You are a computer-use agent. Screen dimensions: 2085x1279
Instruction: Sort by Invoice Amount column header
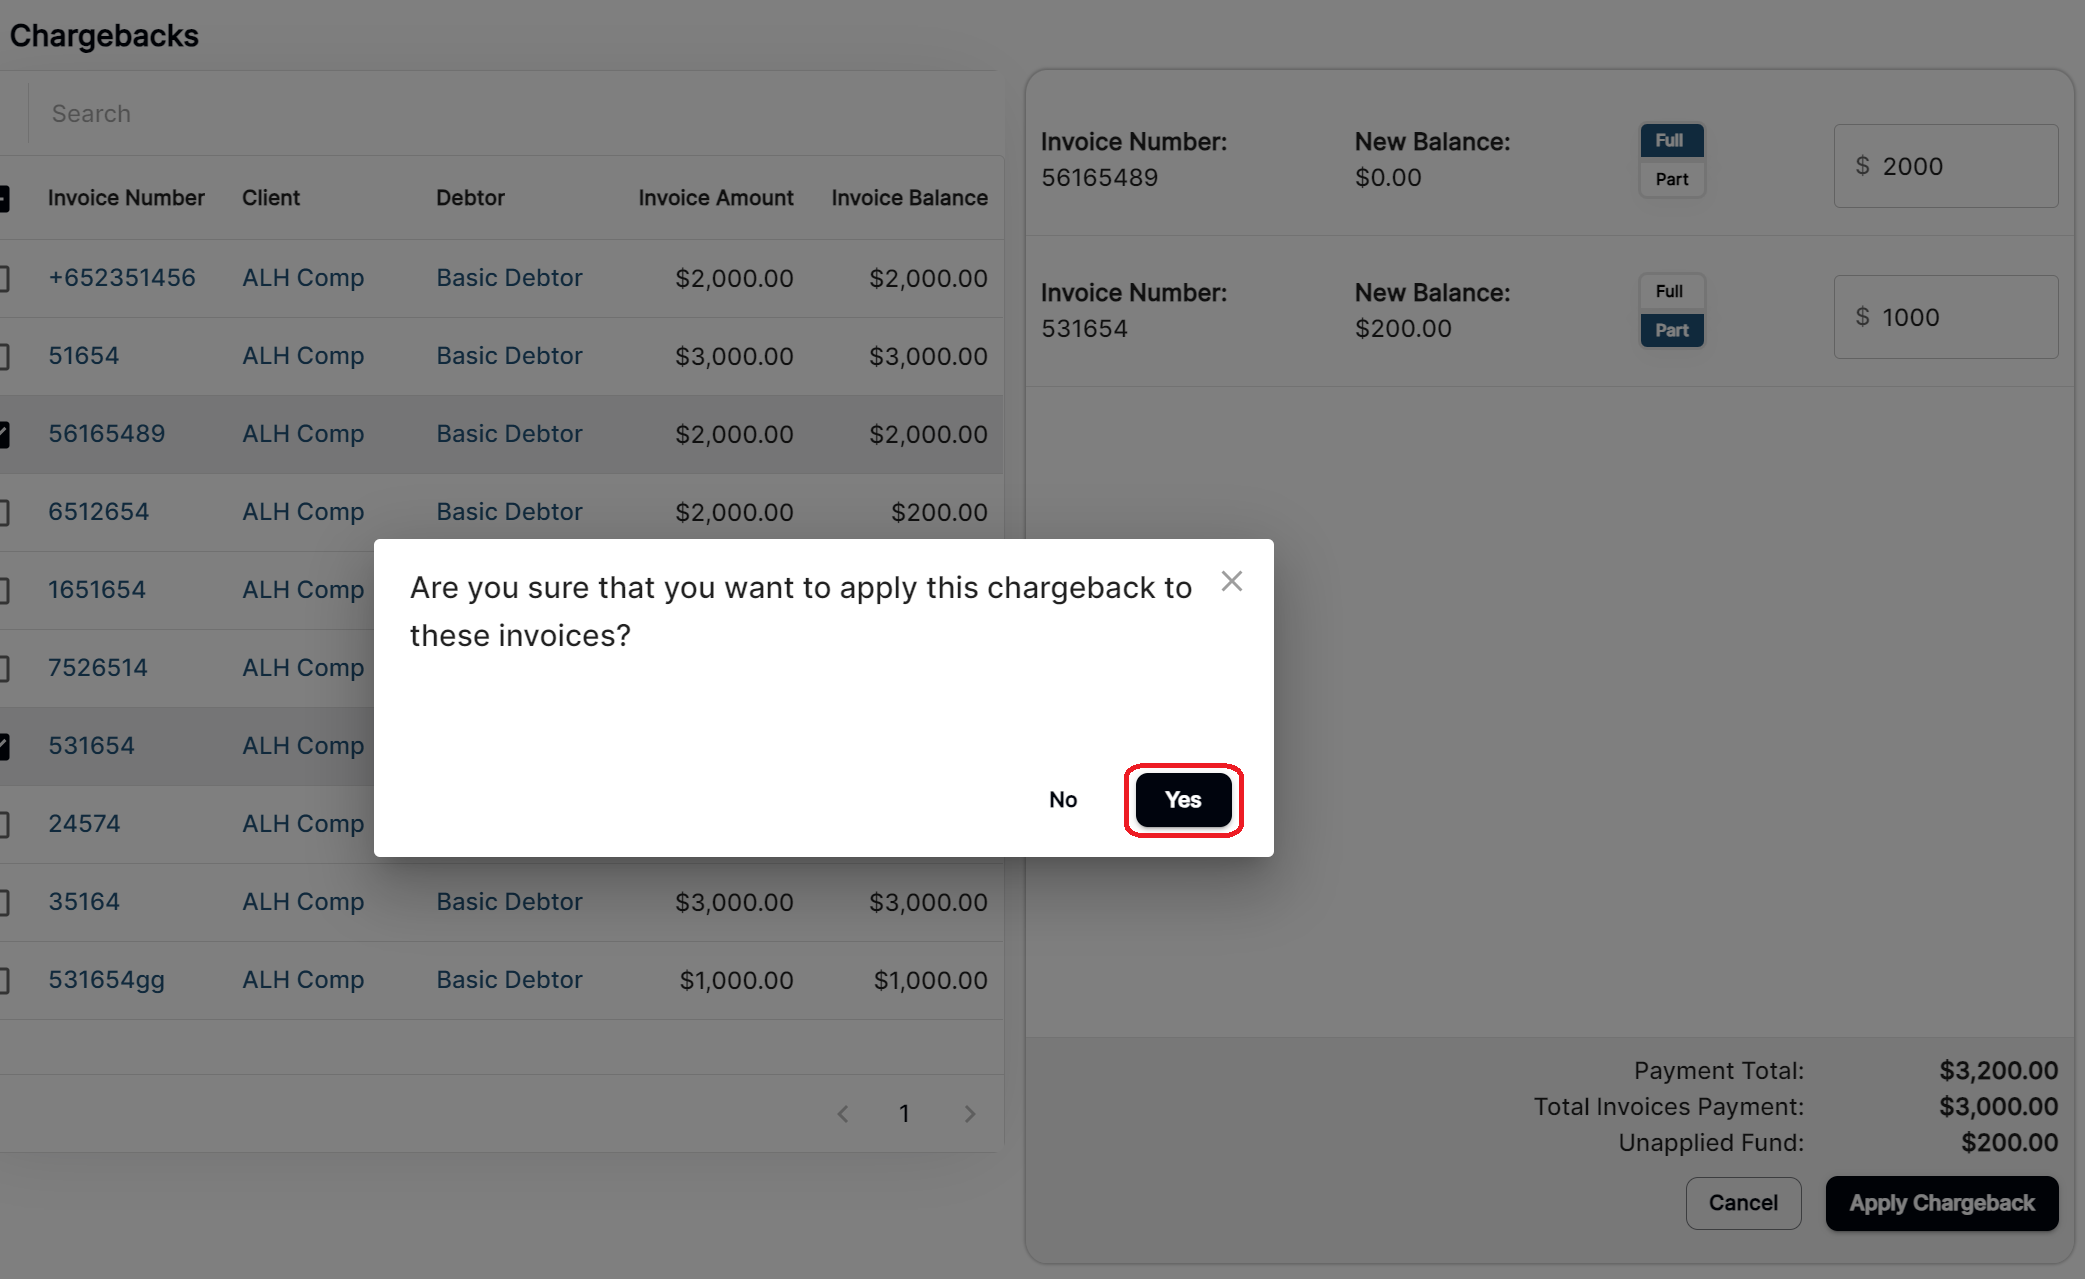(716, 198)
